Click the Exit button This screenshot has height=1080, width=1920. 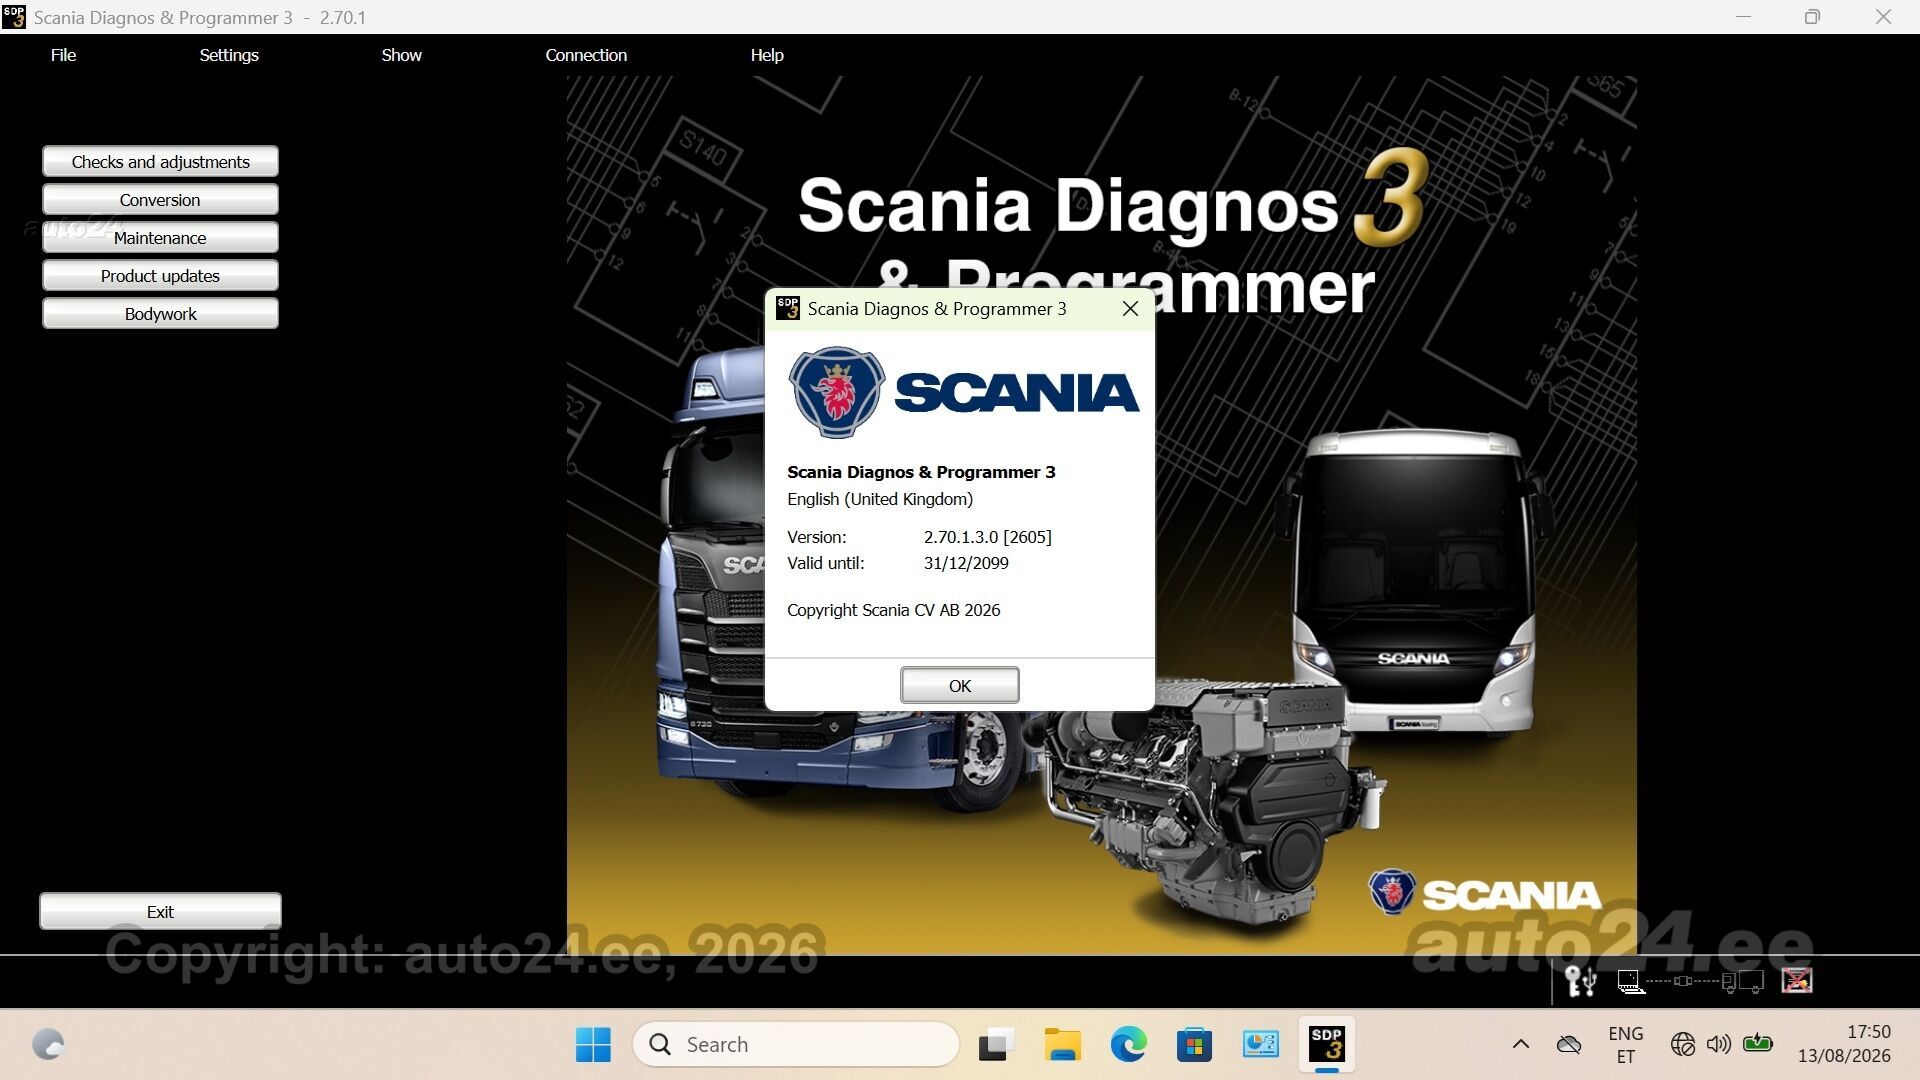(x=160, y=912)
